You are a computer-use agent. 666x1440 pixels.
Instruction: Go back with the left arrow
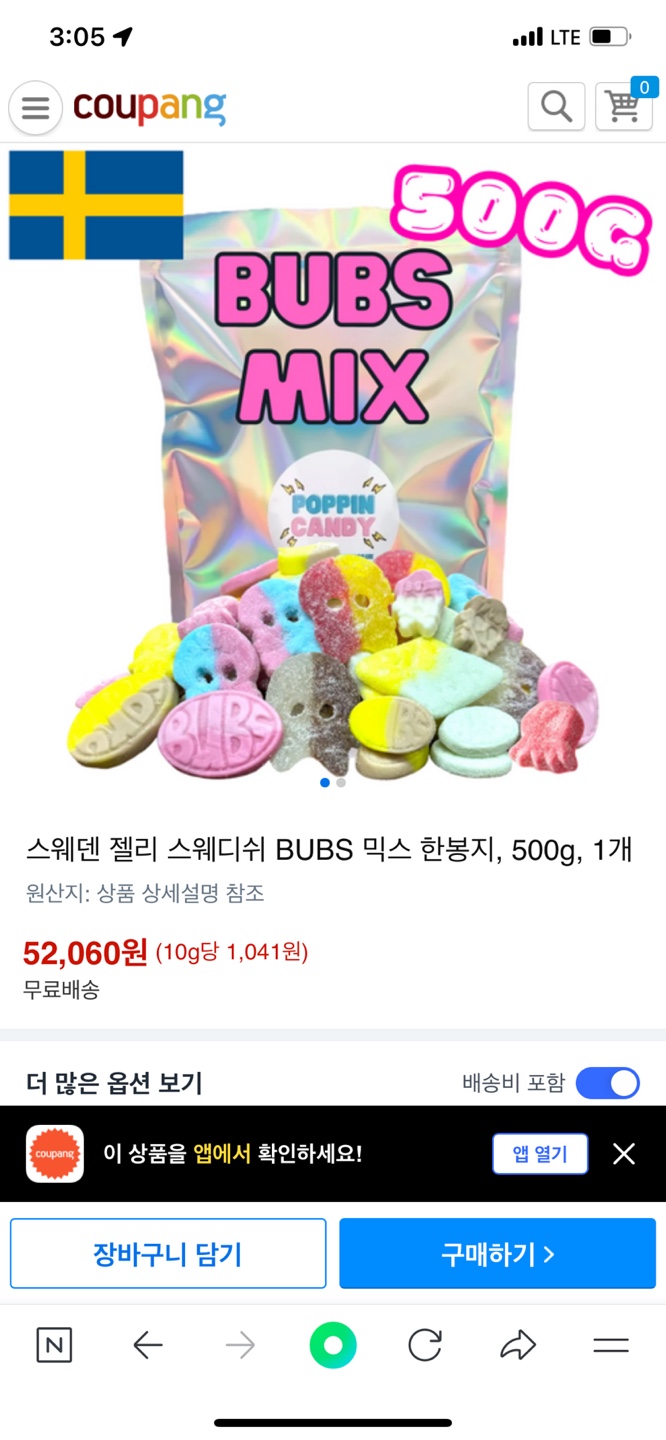coord(147,1346)
